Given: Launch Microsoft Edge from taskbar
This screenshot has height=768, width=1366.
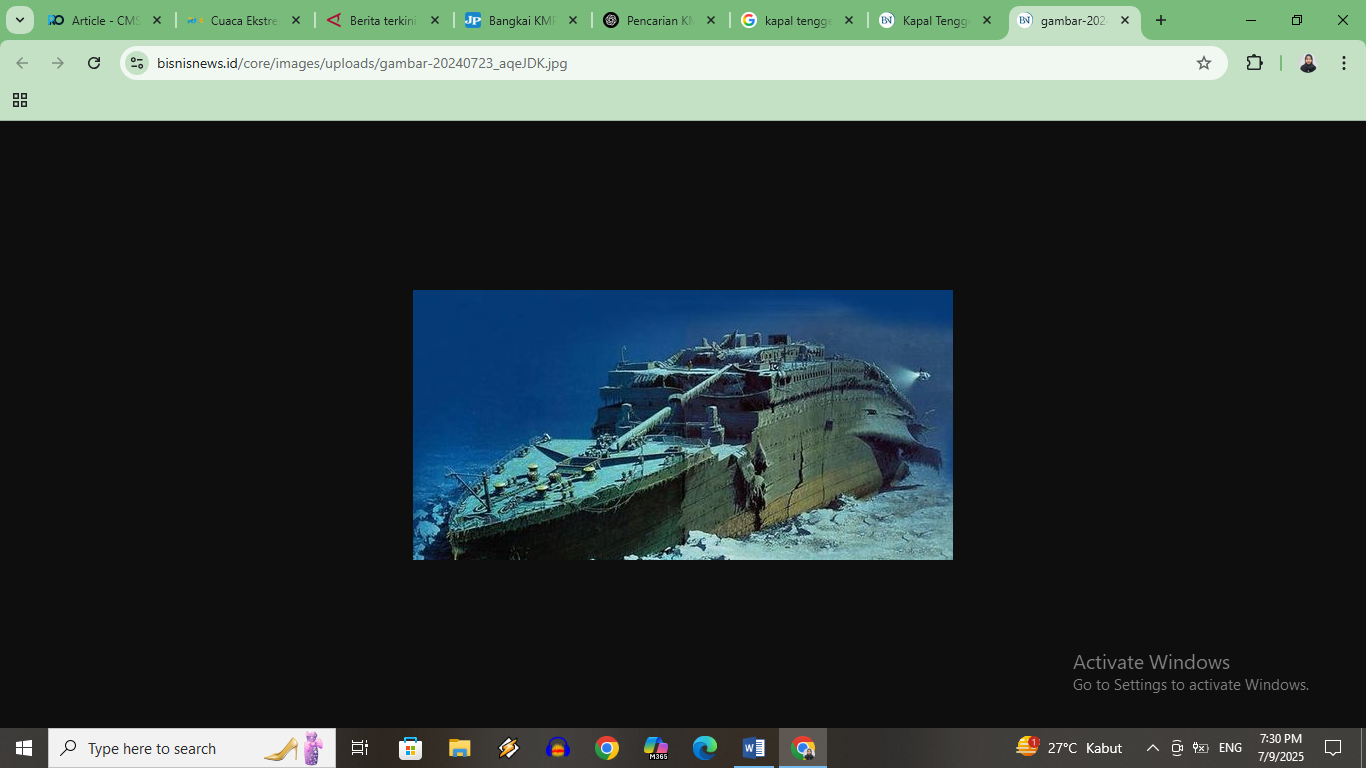Looking at the screenshot, I should pos(705,748).
